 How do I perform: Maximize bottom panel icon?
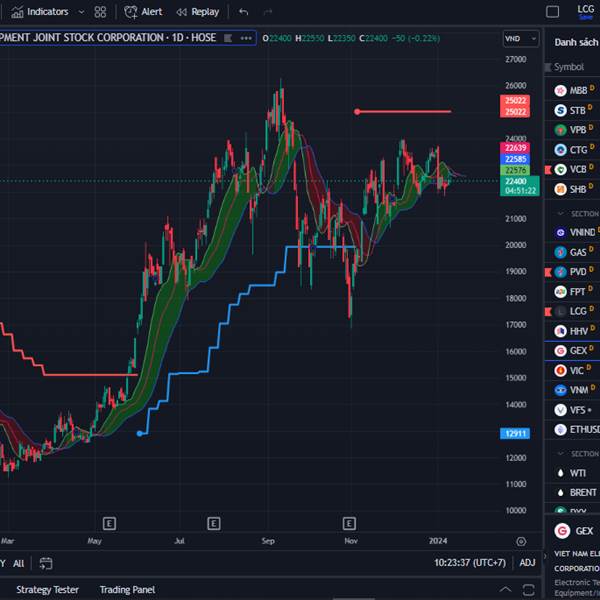528,590
